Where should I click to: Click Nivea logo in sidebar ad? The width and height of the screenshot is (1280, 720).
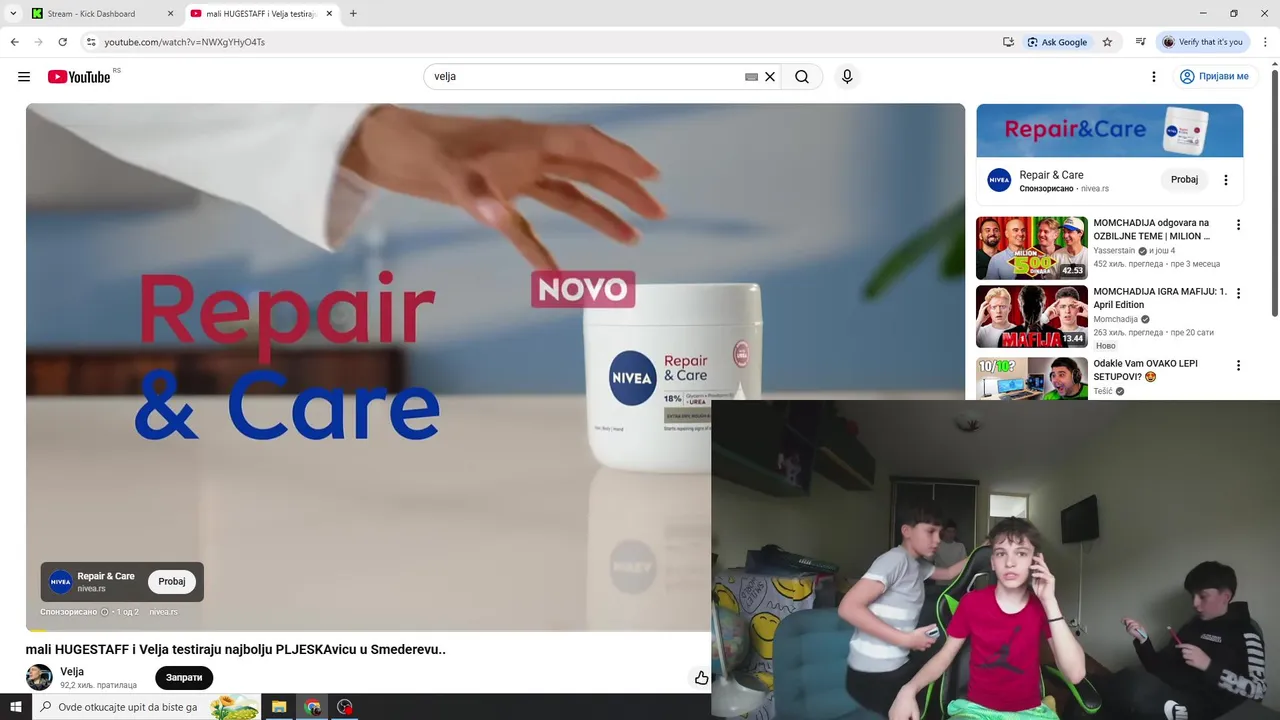[x=999, y=180]
